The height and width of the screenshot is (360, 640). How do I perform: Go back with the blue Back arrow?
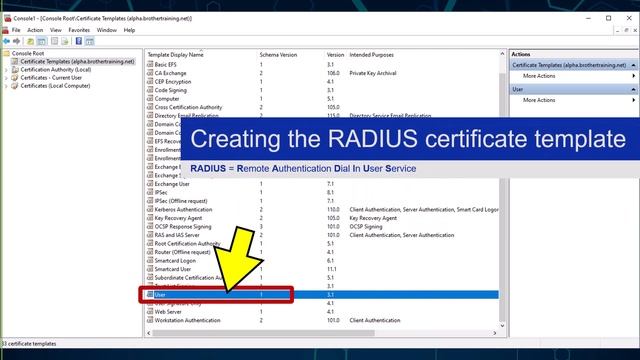(x=7, y=41)
